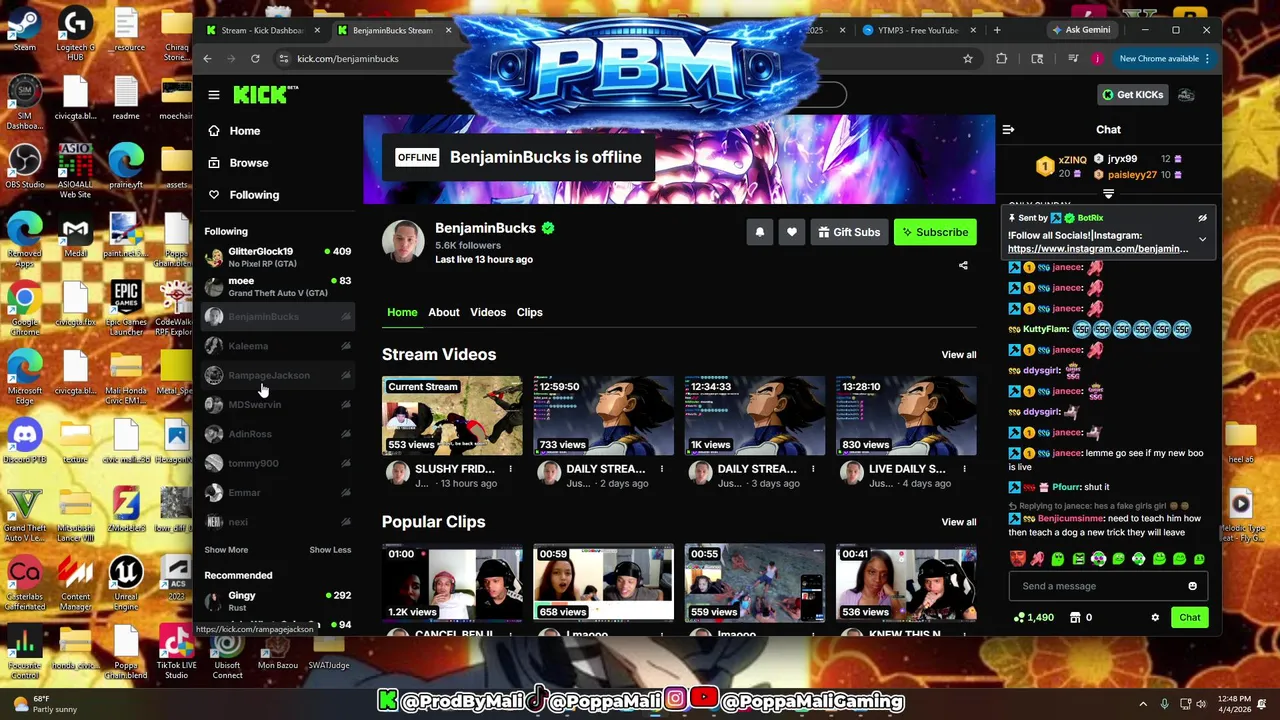Viewport: 1280px width, 720px height.
Task: Click Show More in following list
Action: tap(226, 550)
